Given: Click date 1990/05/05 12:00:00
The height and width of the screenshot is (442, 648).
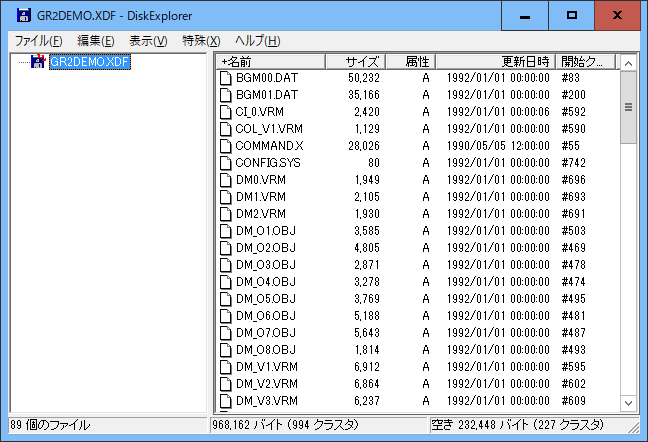Looking at the screenshot, I should click(x=498, y=146).
